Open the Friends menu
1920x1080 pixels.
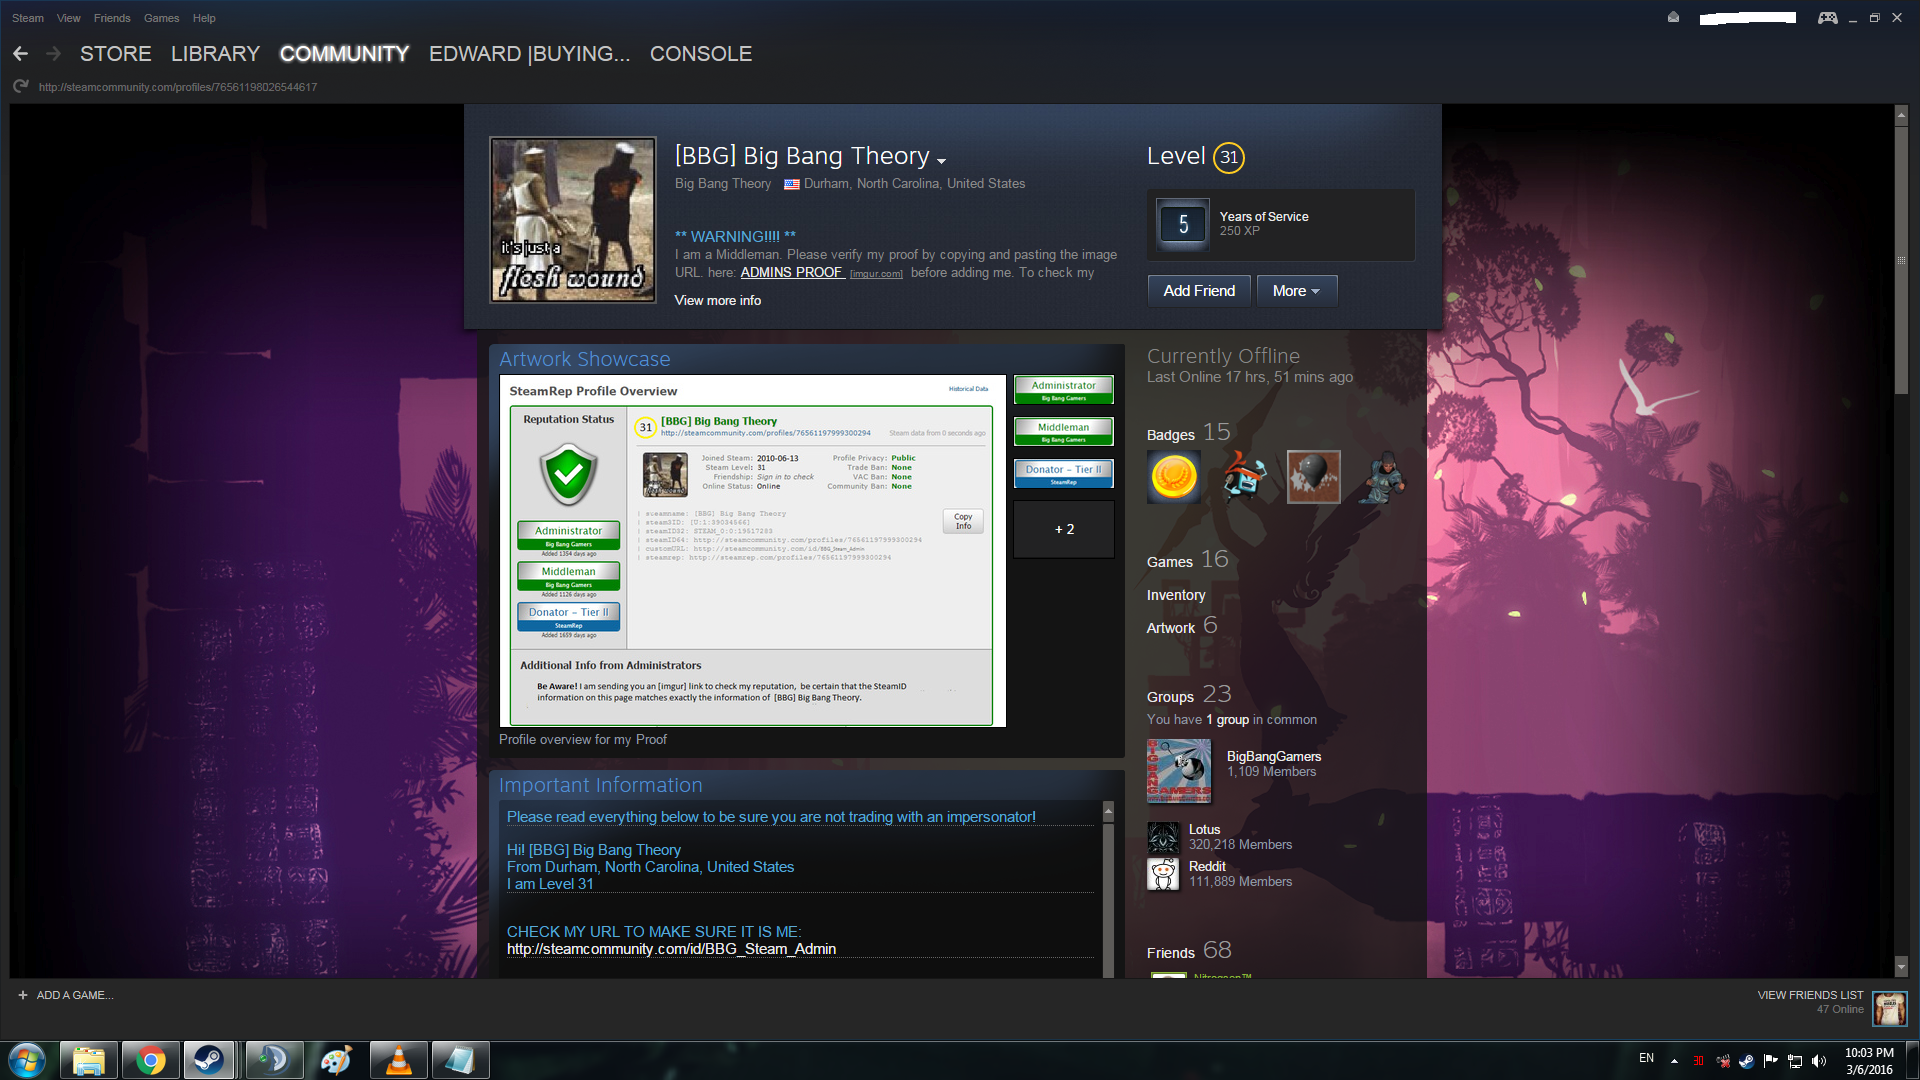point(112,18)
